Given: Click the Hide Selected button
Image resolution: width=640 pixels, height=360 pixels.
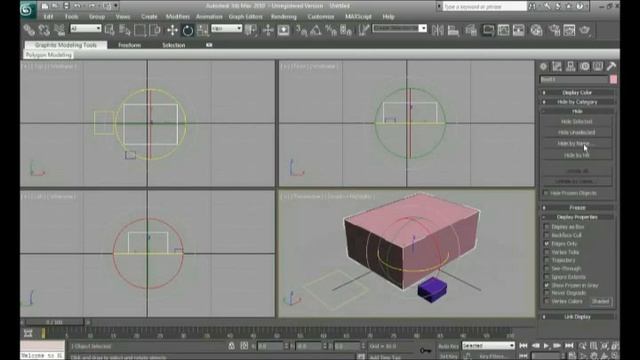Looking at the screenshot, I should click(x=577, y=122).
